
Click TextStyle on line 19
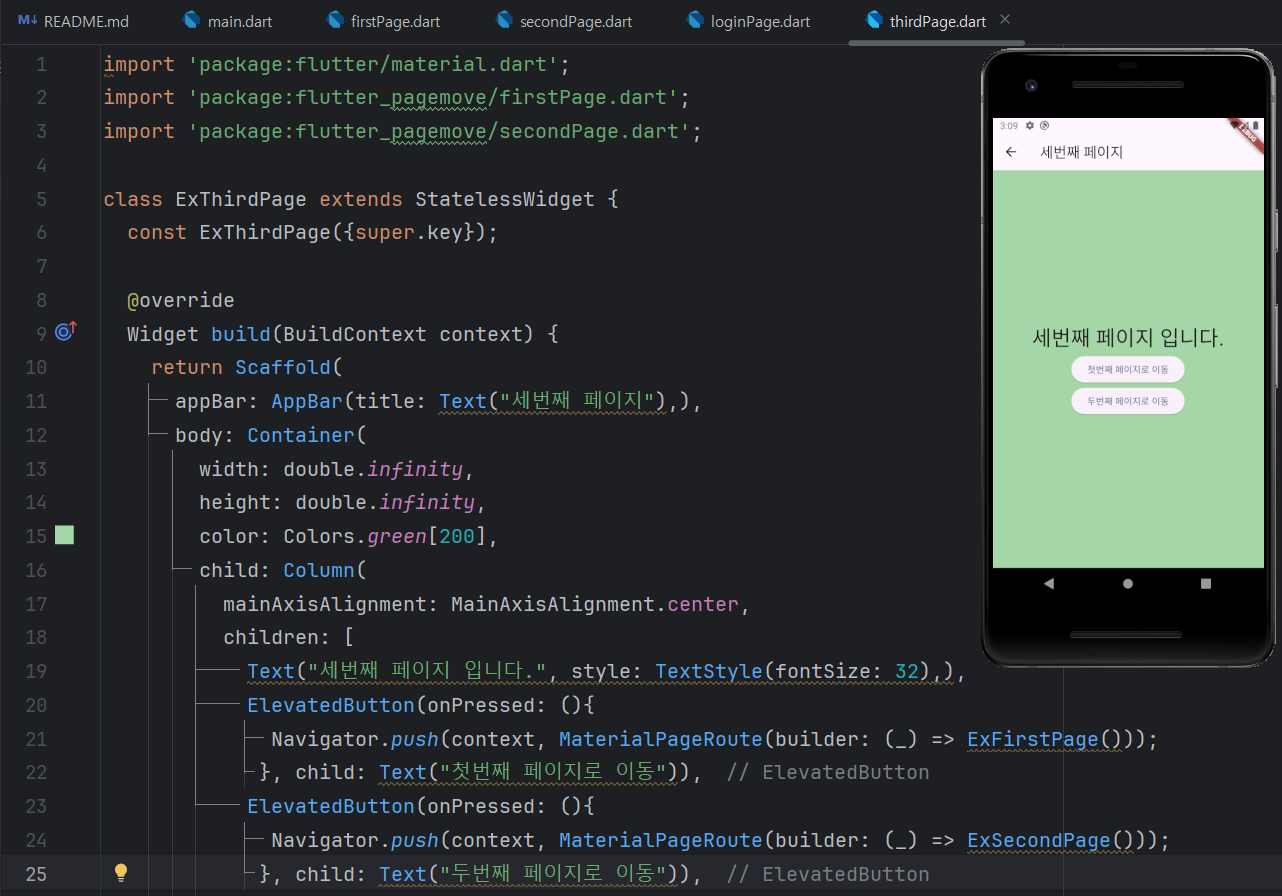pyautogui.click(x=709, y=671)
